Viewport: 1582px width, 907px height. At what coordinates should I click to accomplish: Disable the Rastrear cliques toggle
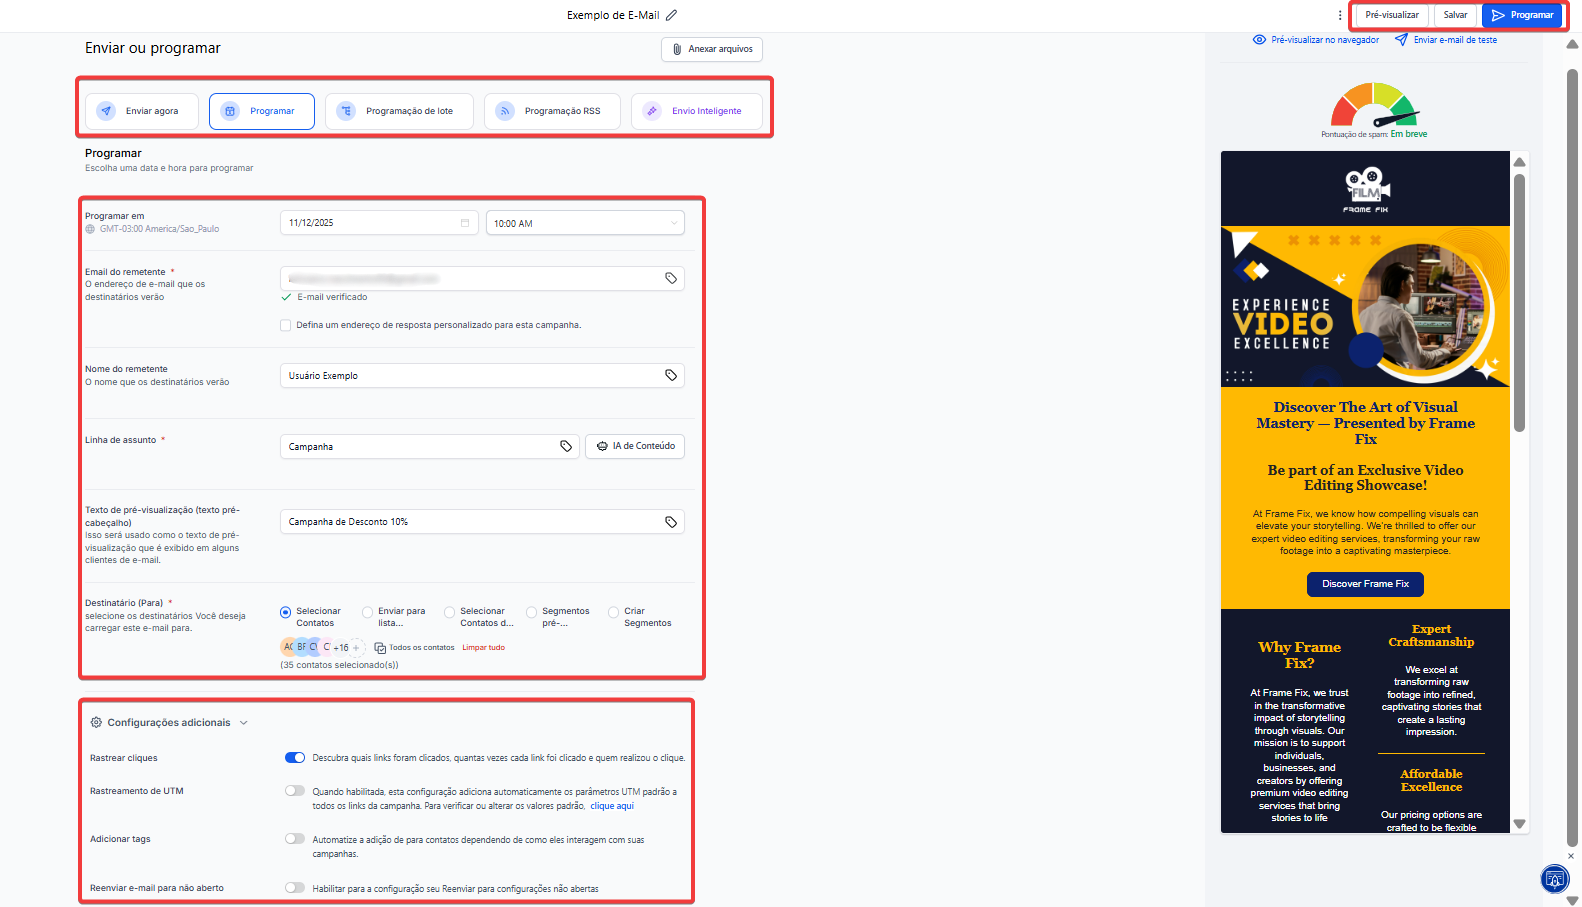point(295,758)
